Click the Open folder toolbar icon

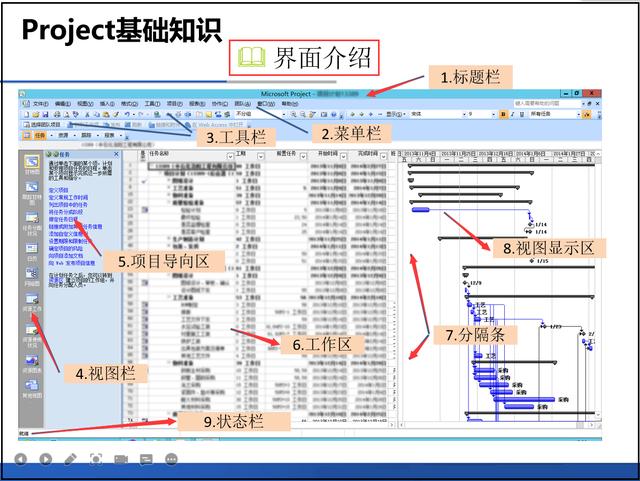pos(36,115)
